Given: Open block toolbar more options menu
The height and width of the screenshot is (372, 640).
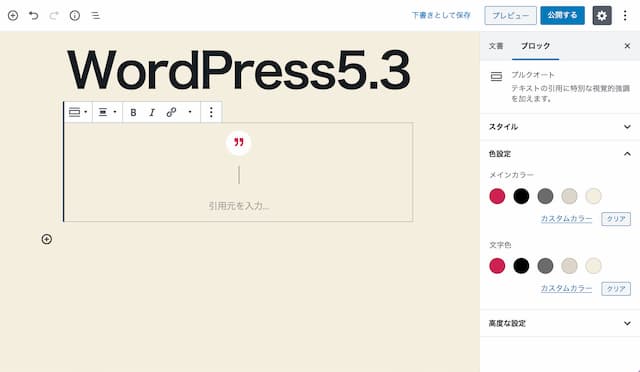Looking at the screenshot, I should 211,112.
